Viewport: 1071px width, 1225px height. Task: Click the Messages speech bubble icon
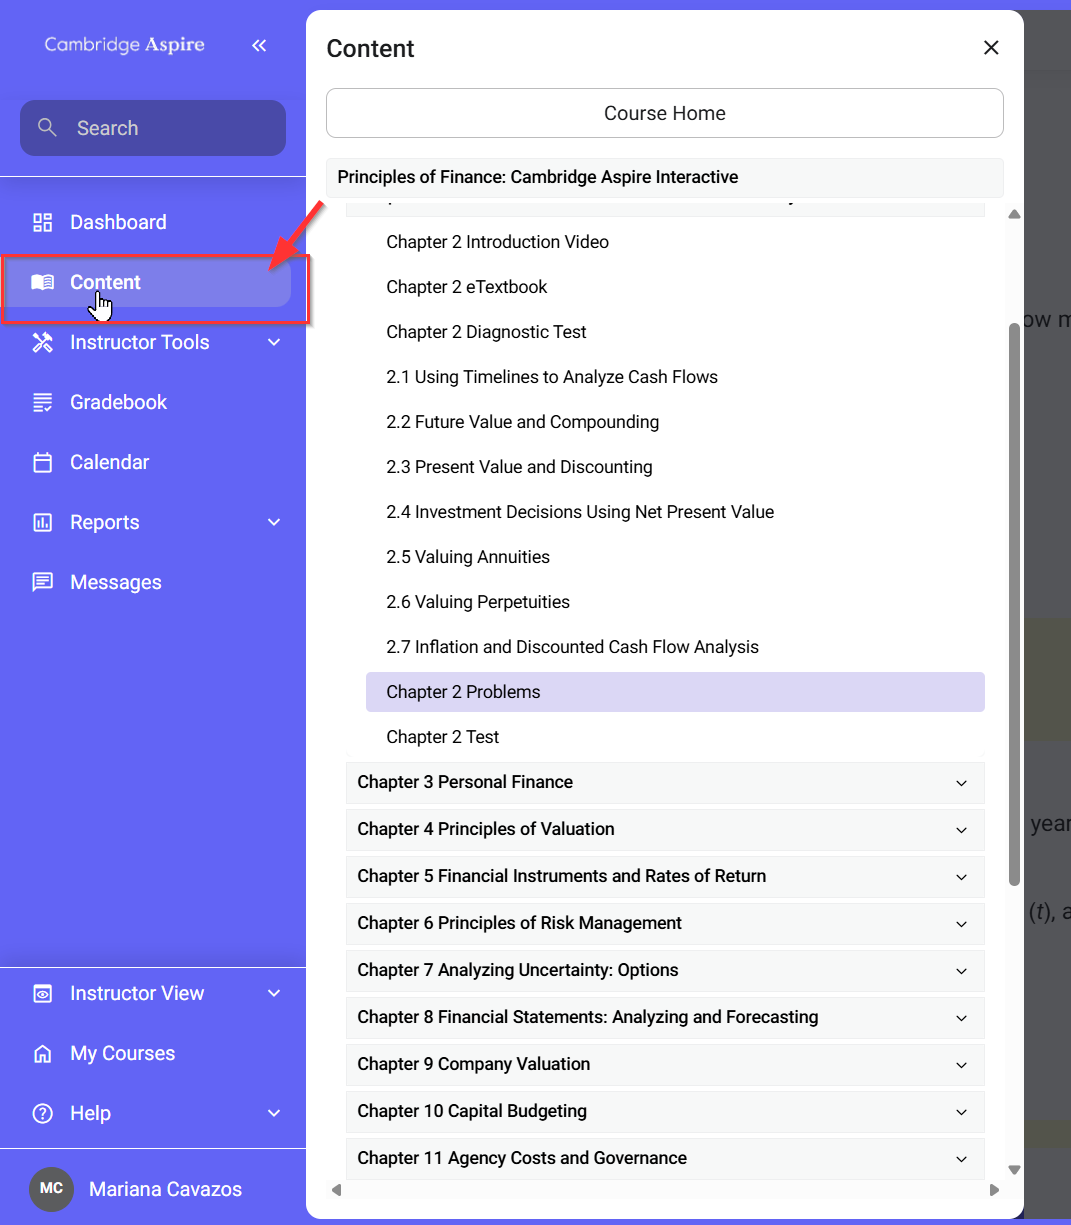tap(42, 582)
